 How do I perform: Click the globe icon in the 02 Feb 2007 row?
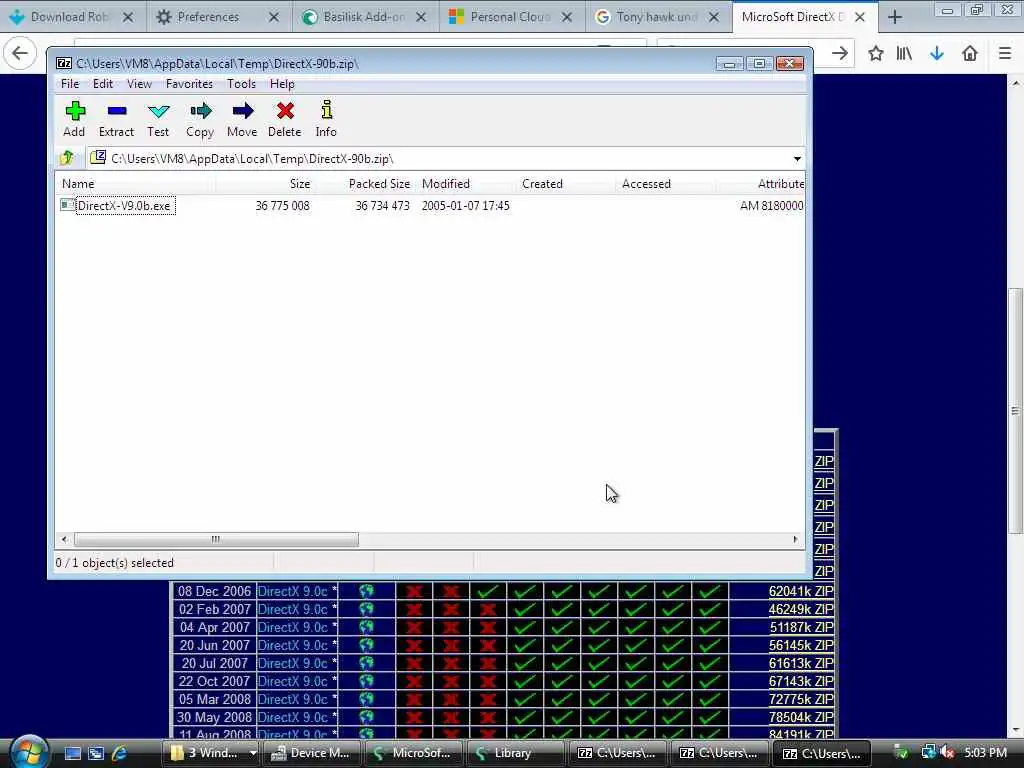366,609
